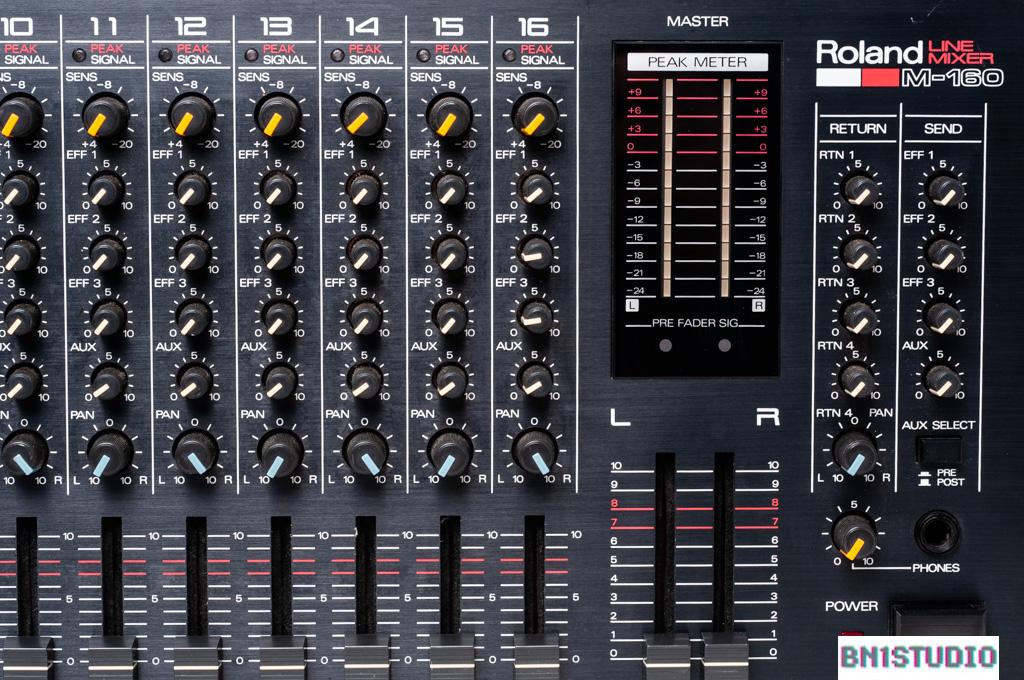The image size is (1024, 680).
Task: Click channel 13 EFF 1 knob
Action: (x=278, y=187)
